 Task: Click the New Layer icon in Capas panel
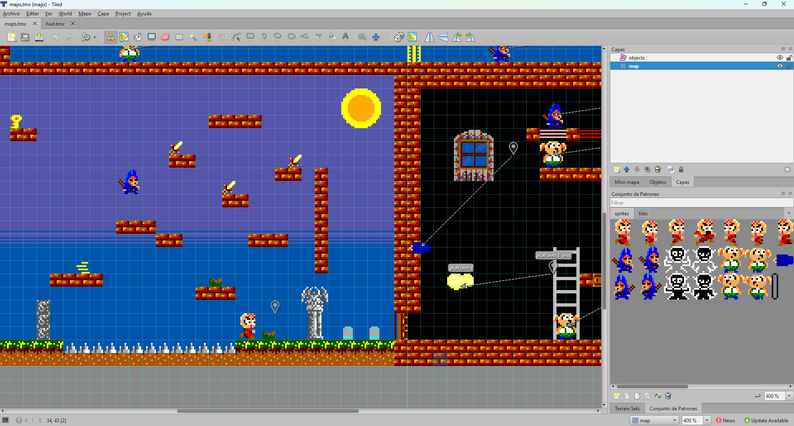tap(617, 170)
